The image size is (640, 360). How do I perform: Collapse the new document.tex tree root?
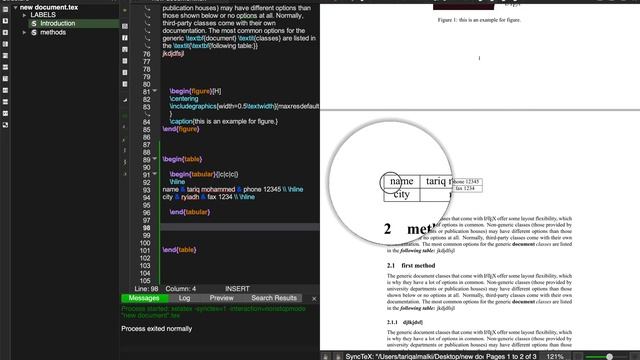[x=15, y=7]
